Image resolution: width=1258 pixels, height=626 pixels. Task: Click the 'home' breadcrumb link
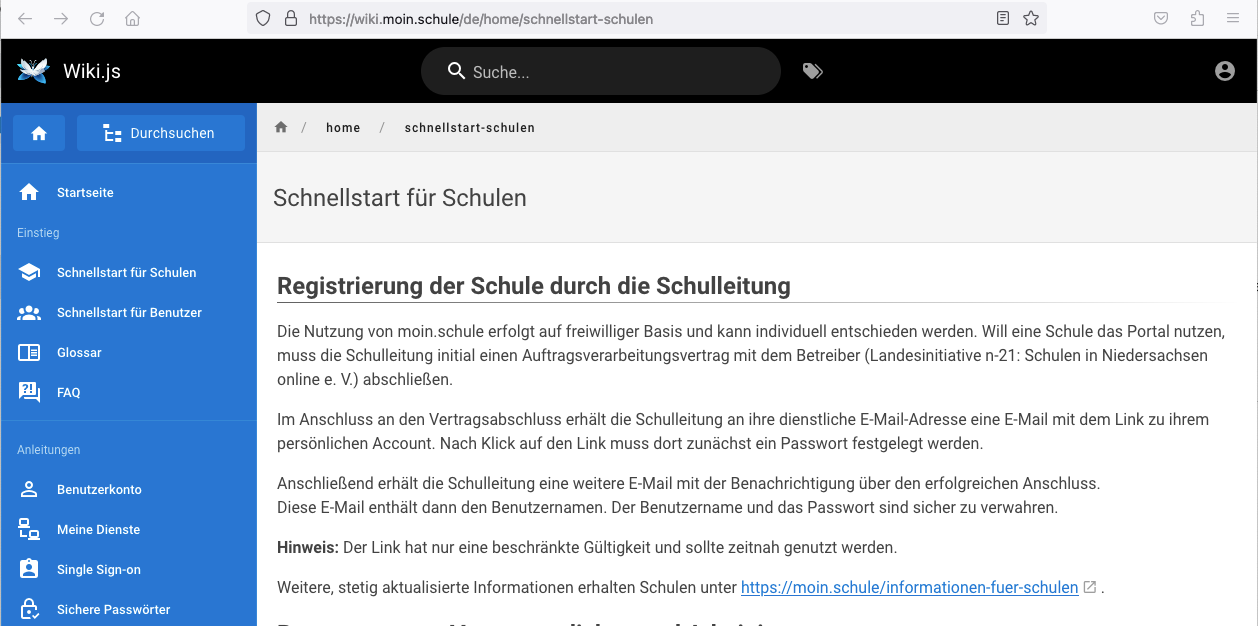click(x=343, y=128)
